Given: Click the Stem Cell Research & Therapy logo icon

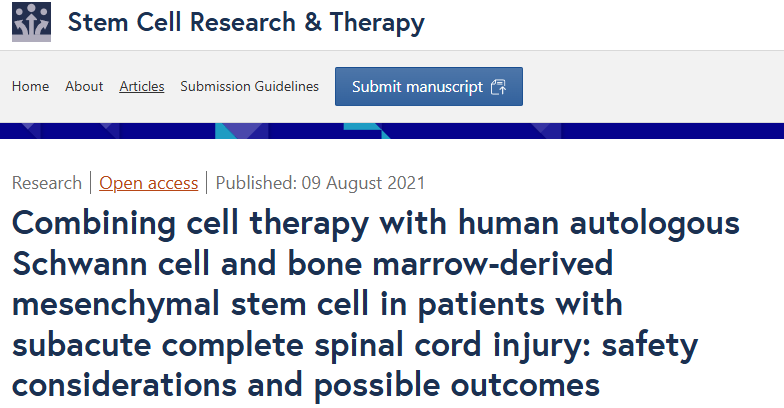Looking at the screenshot, I should tap(31, 22).
